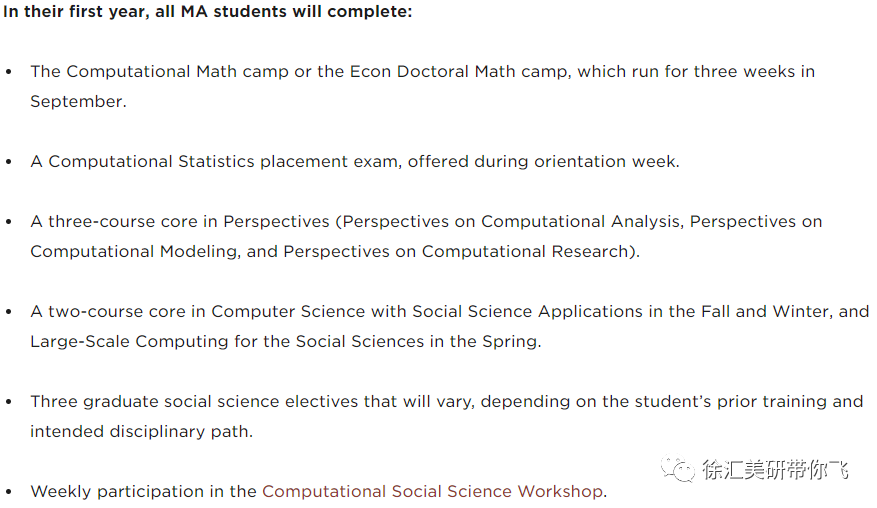Click the text 'offered during orientation week'
This screenshot has width=877, height=508.
541,161
